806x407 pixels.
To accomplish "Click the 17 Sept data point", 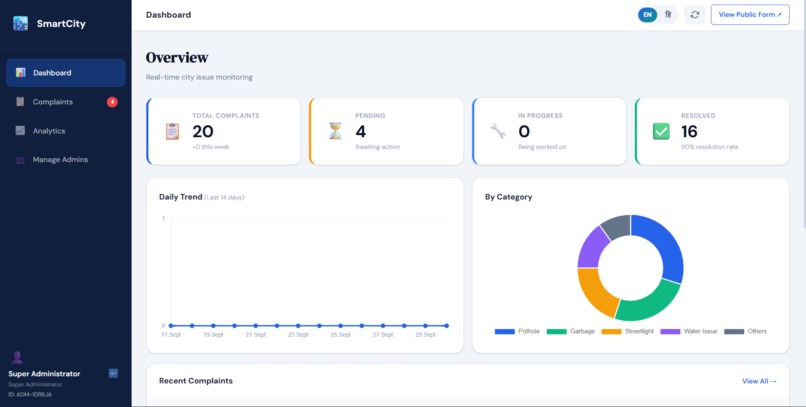I will [171, 325].
